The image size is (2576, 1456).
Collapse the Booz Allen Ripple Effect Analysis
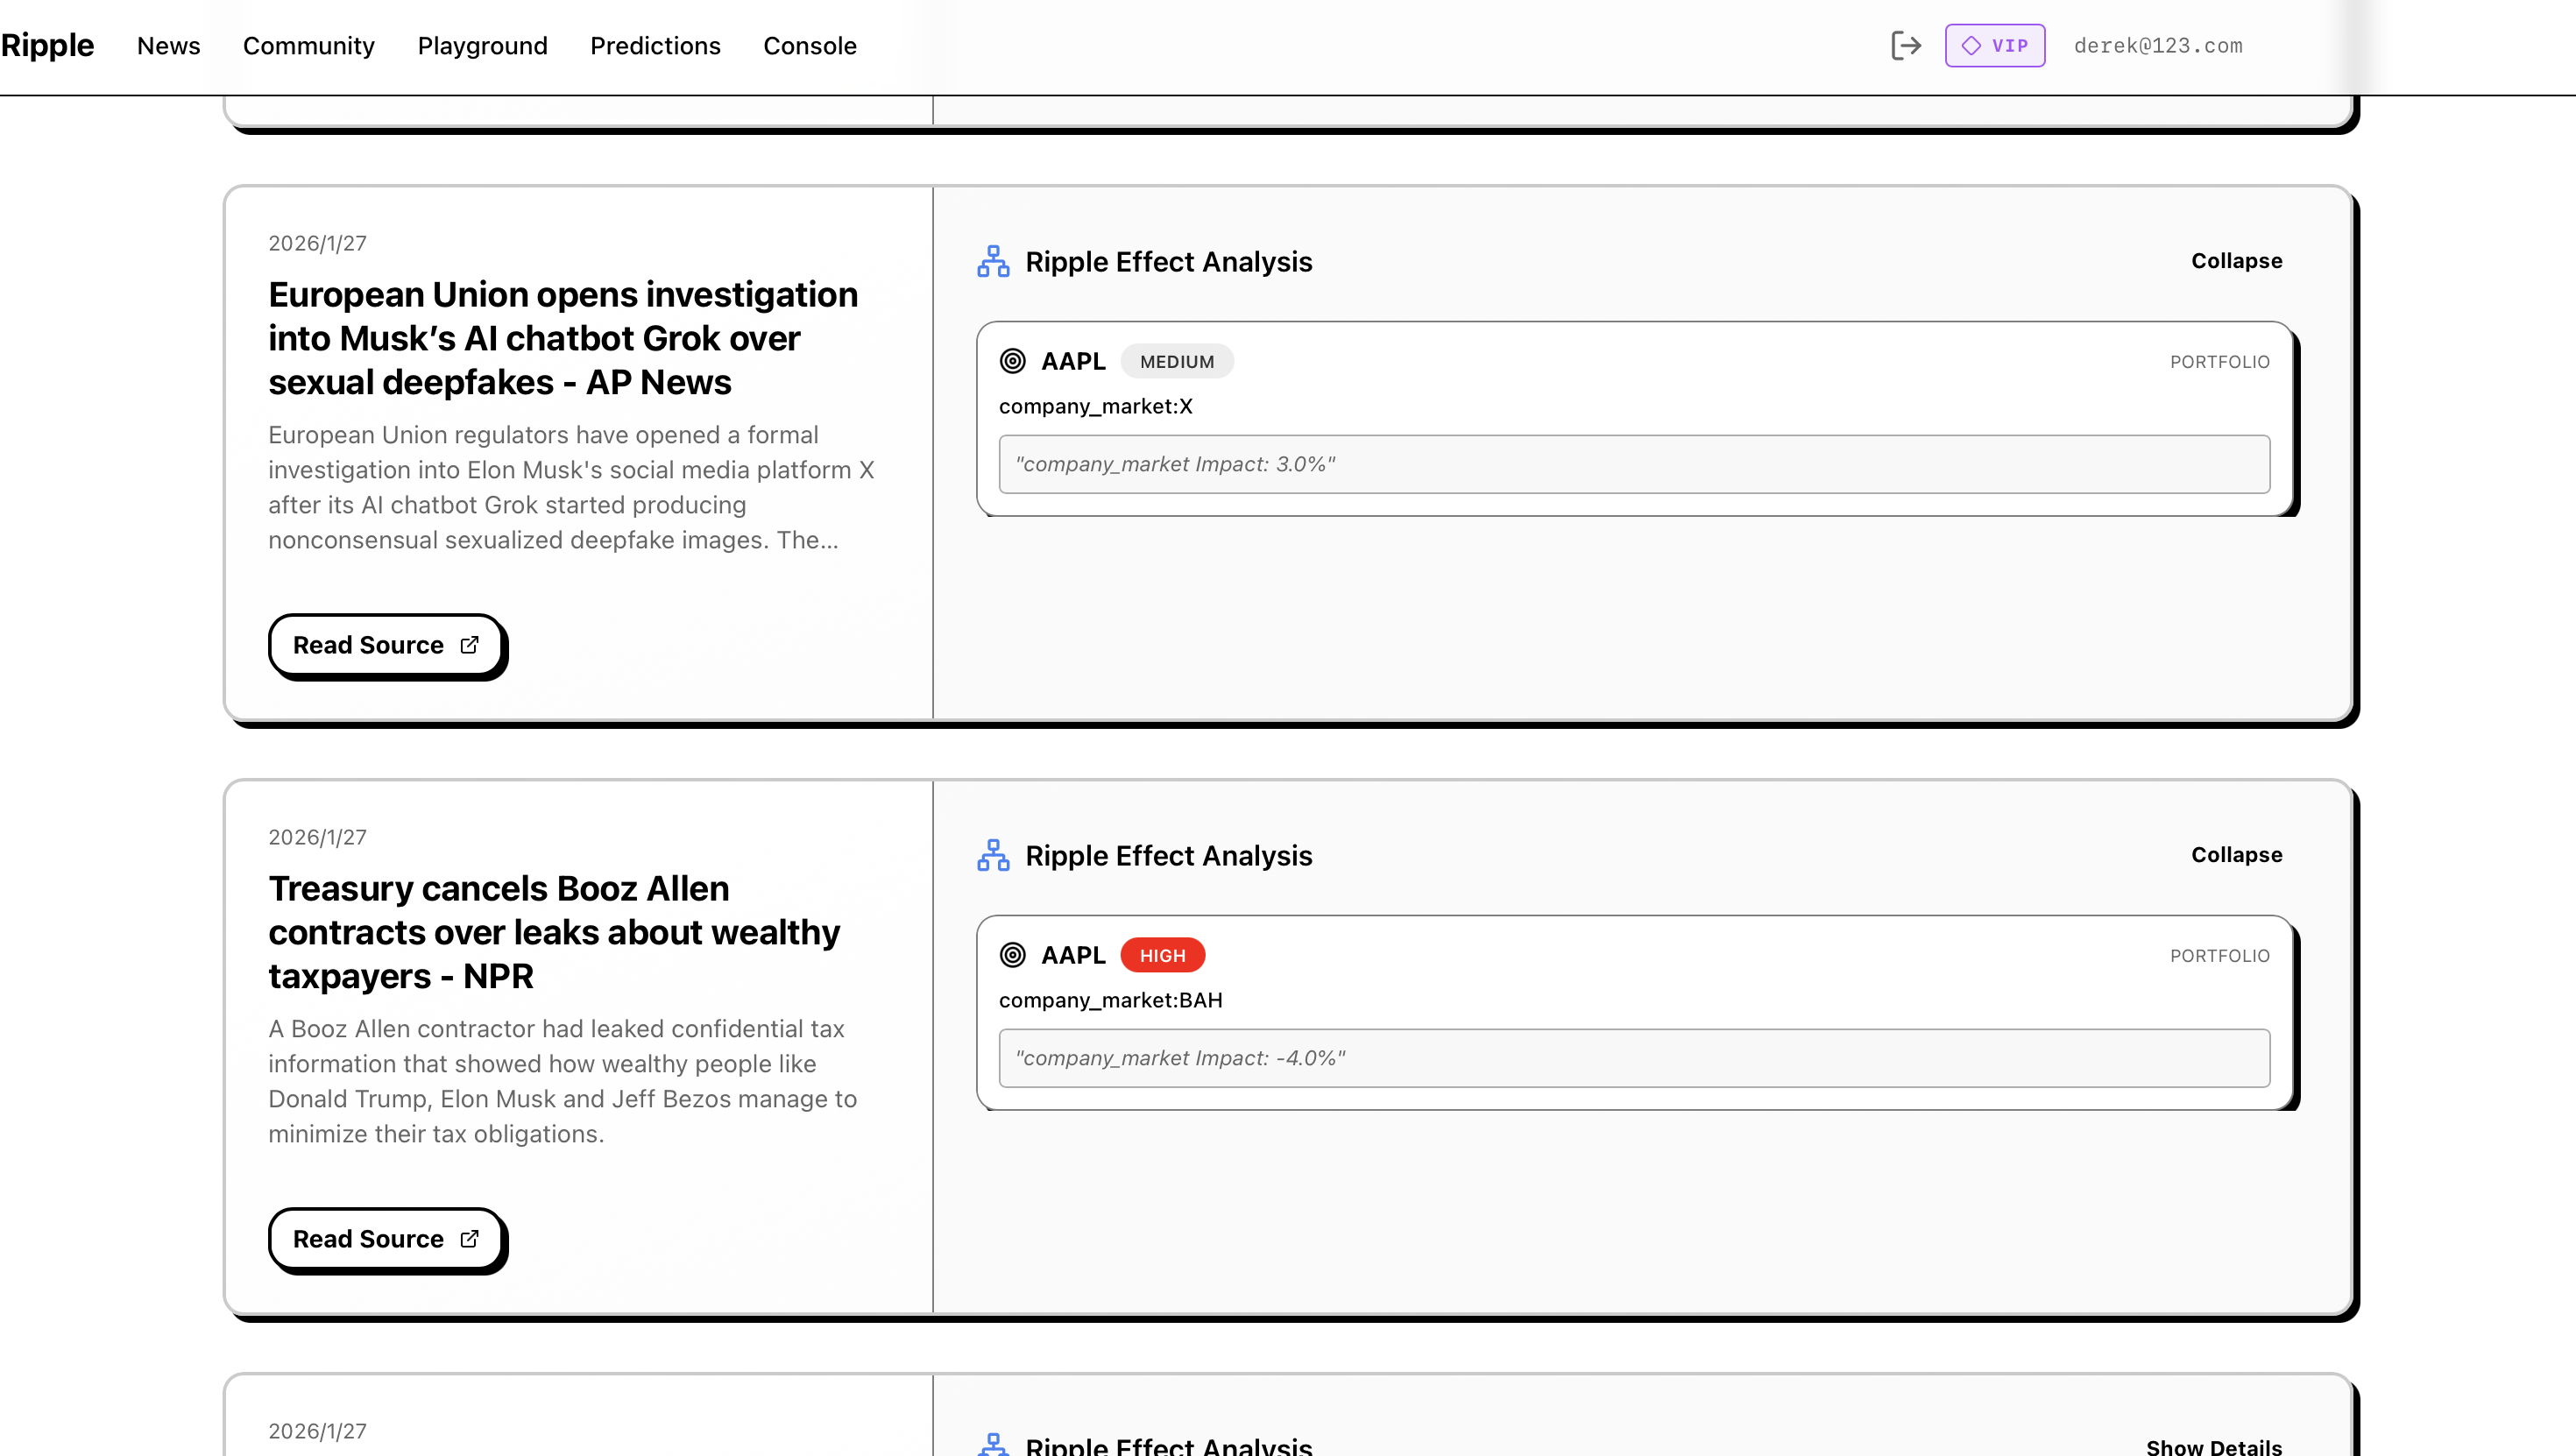tap(2236, 854)
